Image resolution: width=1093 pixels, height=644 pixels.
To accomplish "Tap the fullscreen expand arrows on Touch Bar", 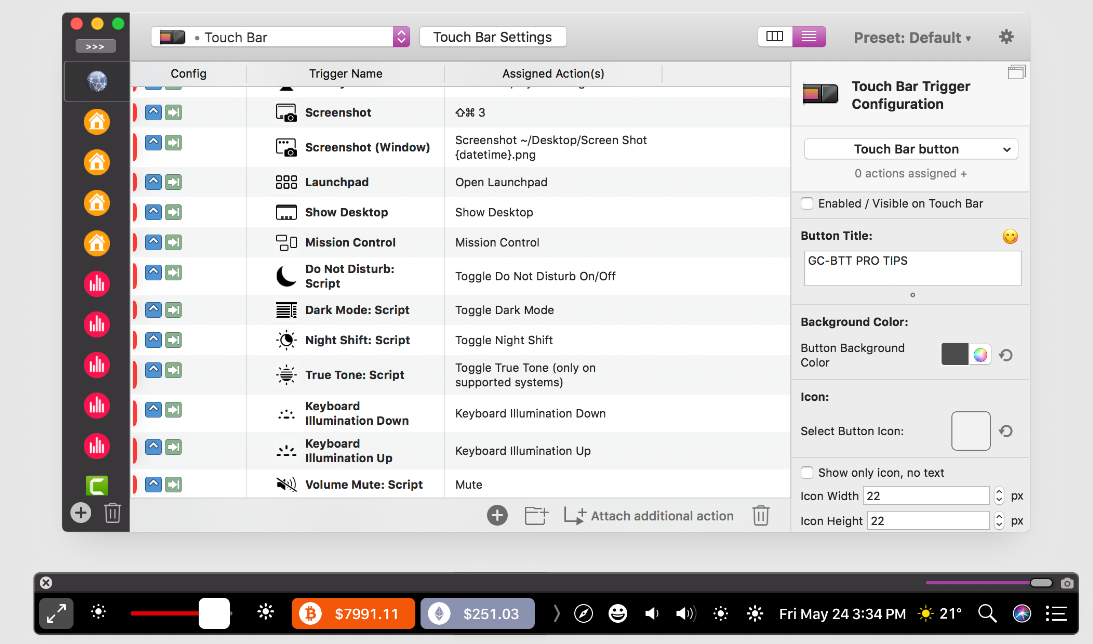I will [x=56, y=614].
